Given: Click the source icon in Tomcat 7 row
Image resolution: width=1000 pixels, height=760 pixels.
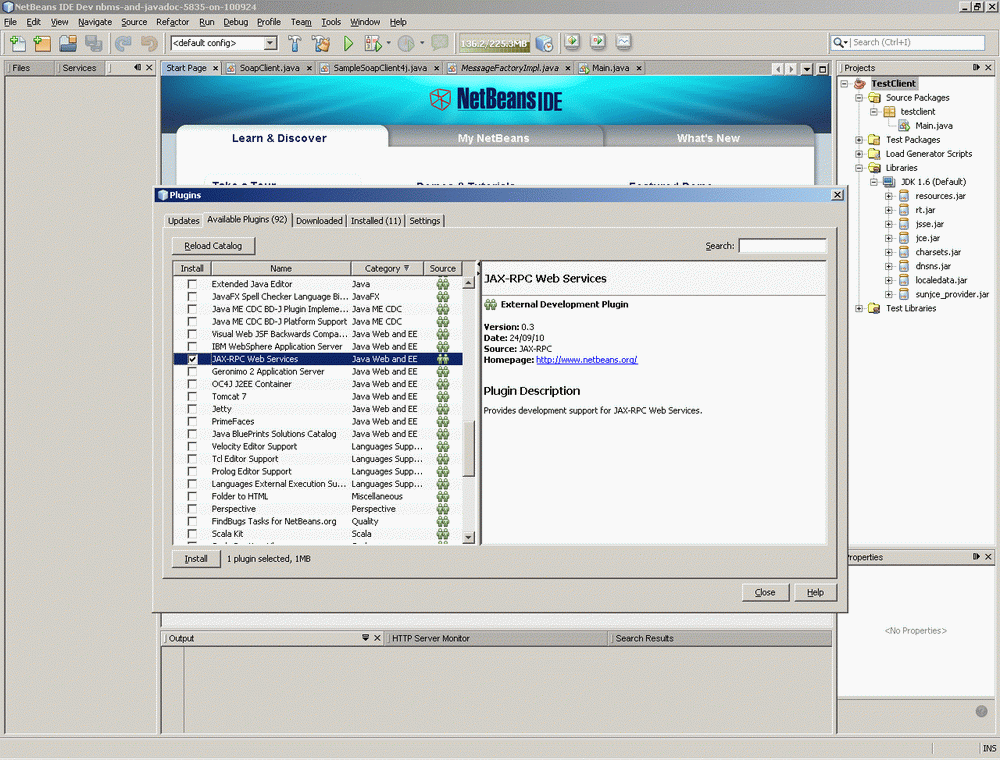Looking at the screenshot, I should click(443, 397).
